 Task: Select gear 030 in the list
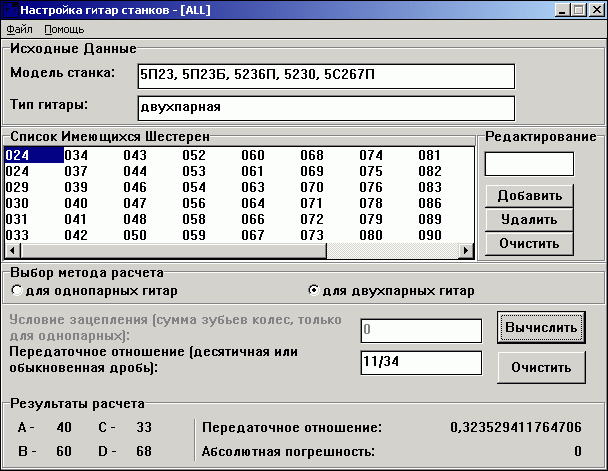[x=17, y=203]
